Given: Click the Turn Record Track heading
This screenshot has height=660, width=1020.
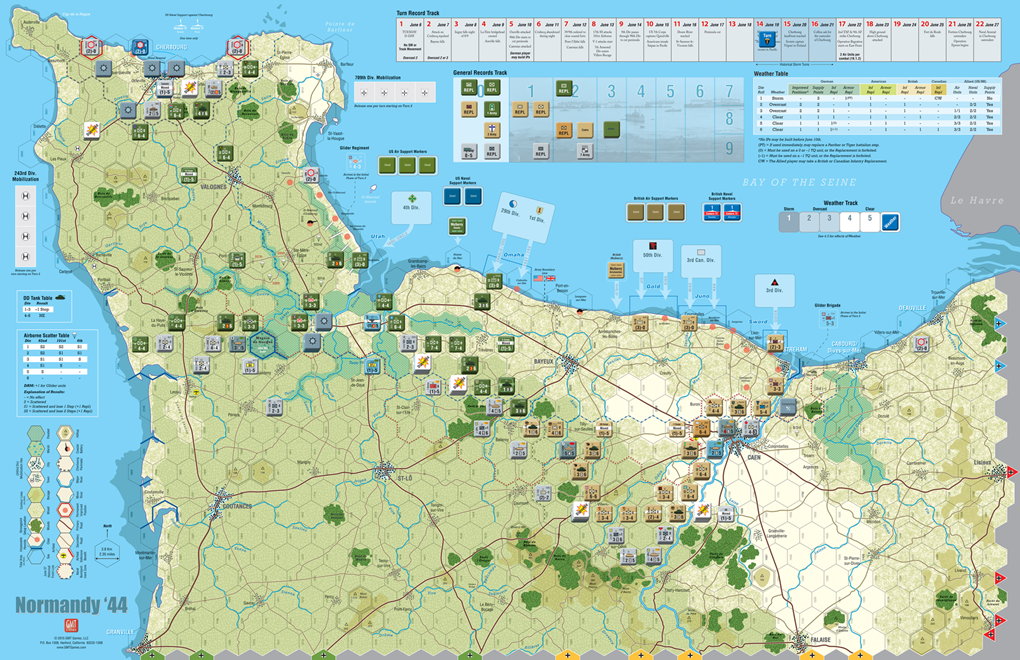Looking at the screenshot, I should [x=418, y=13].
